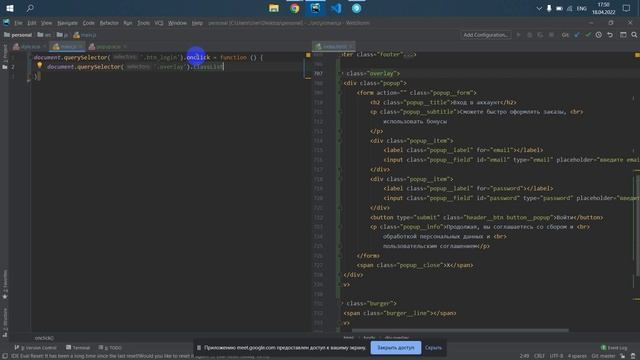Click the CRLF line separator status
The width and height of the screenshot is (640, 360).
pyautogui.click(x=539, y=356)
